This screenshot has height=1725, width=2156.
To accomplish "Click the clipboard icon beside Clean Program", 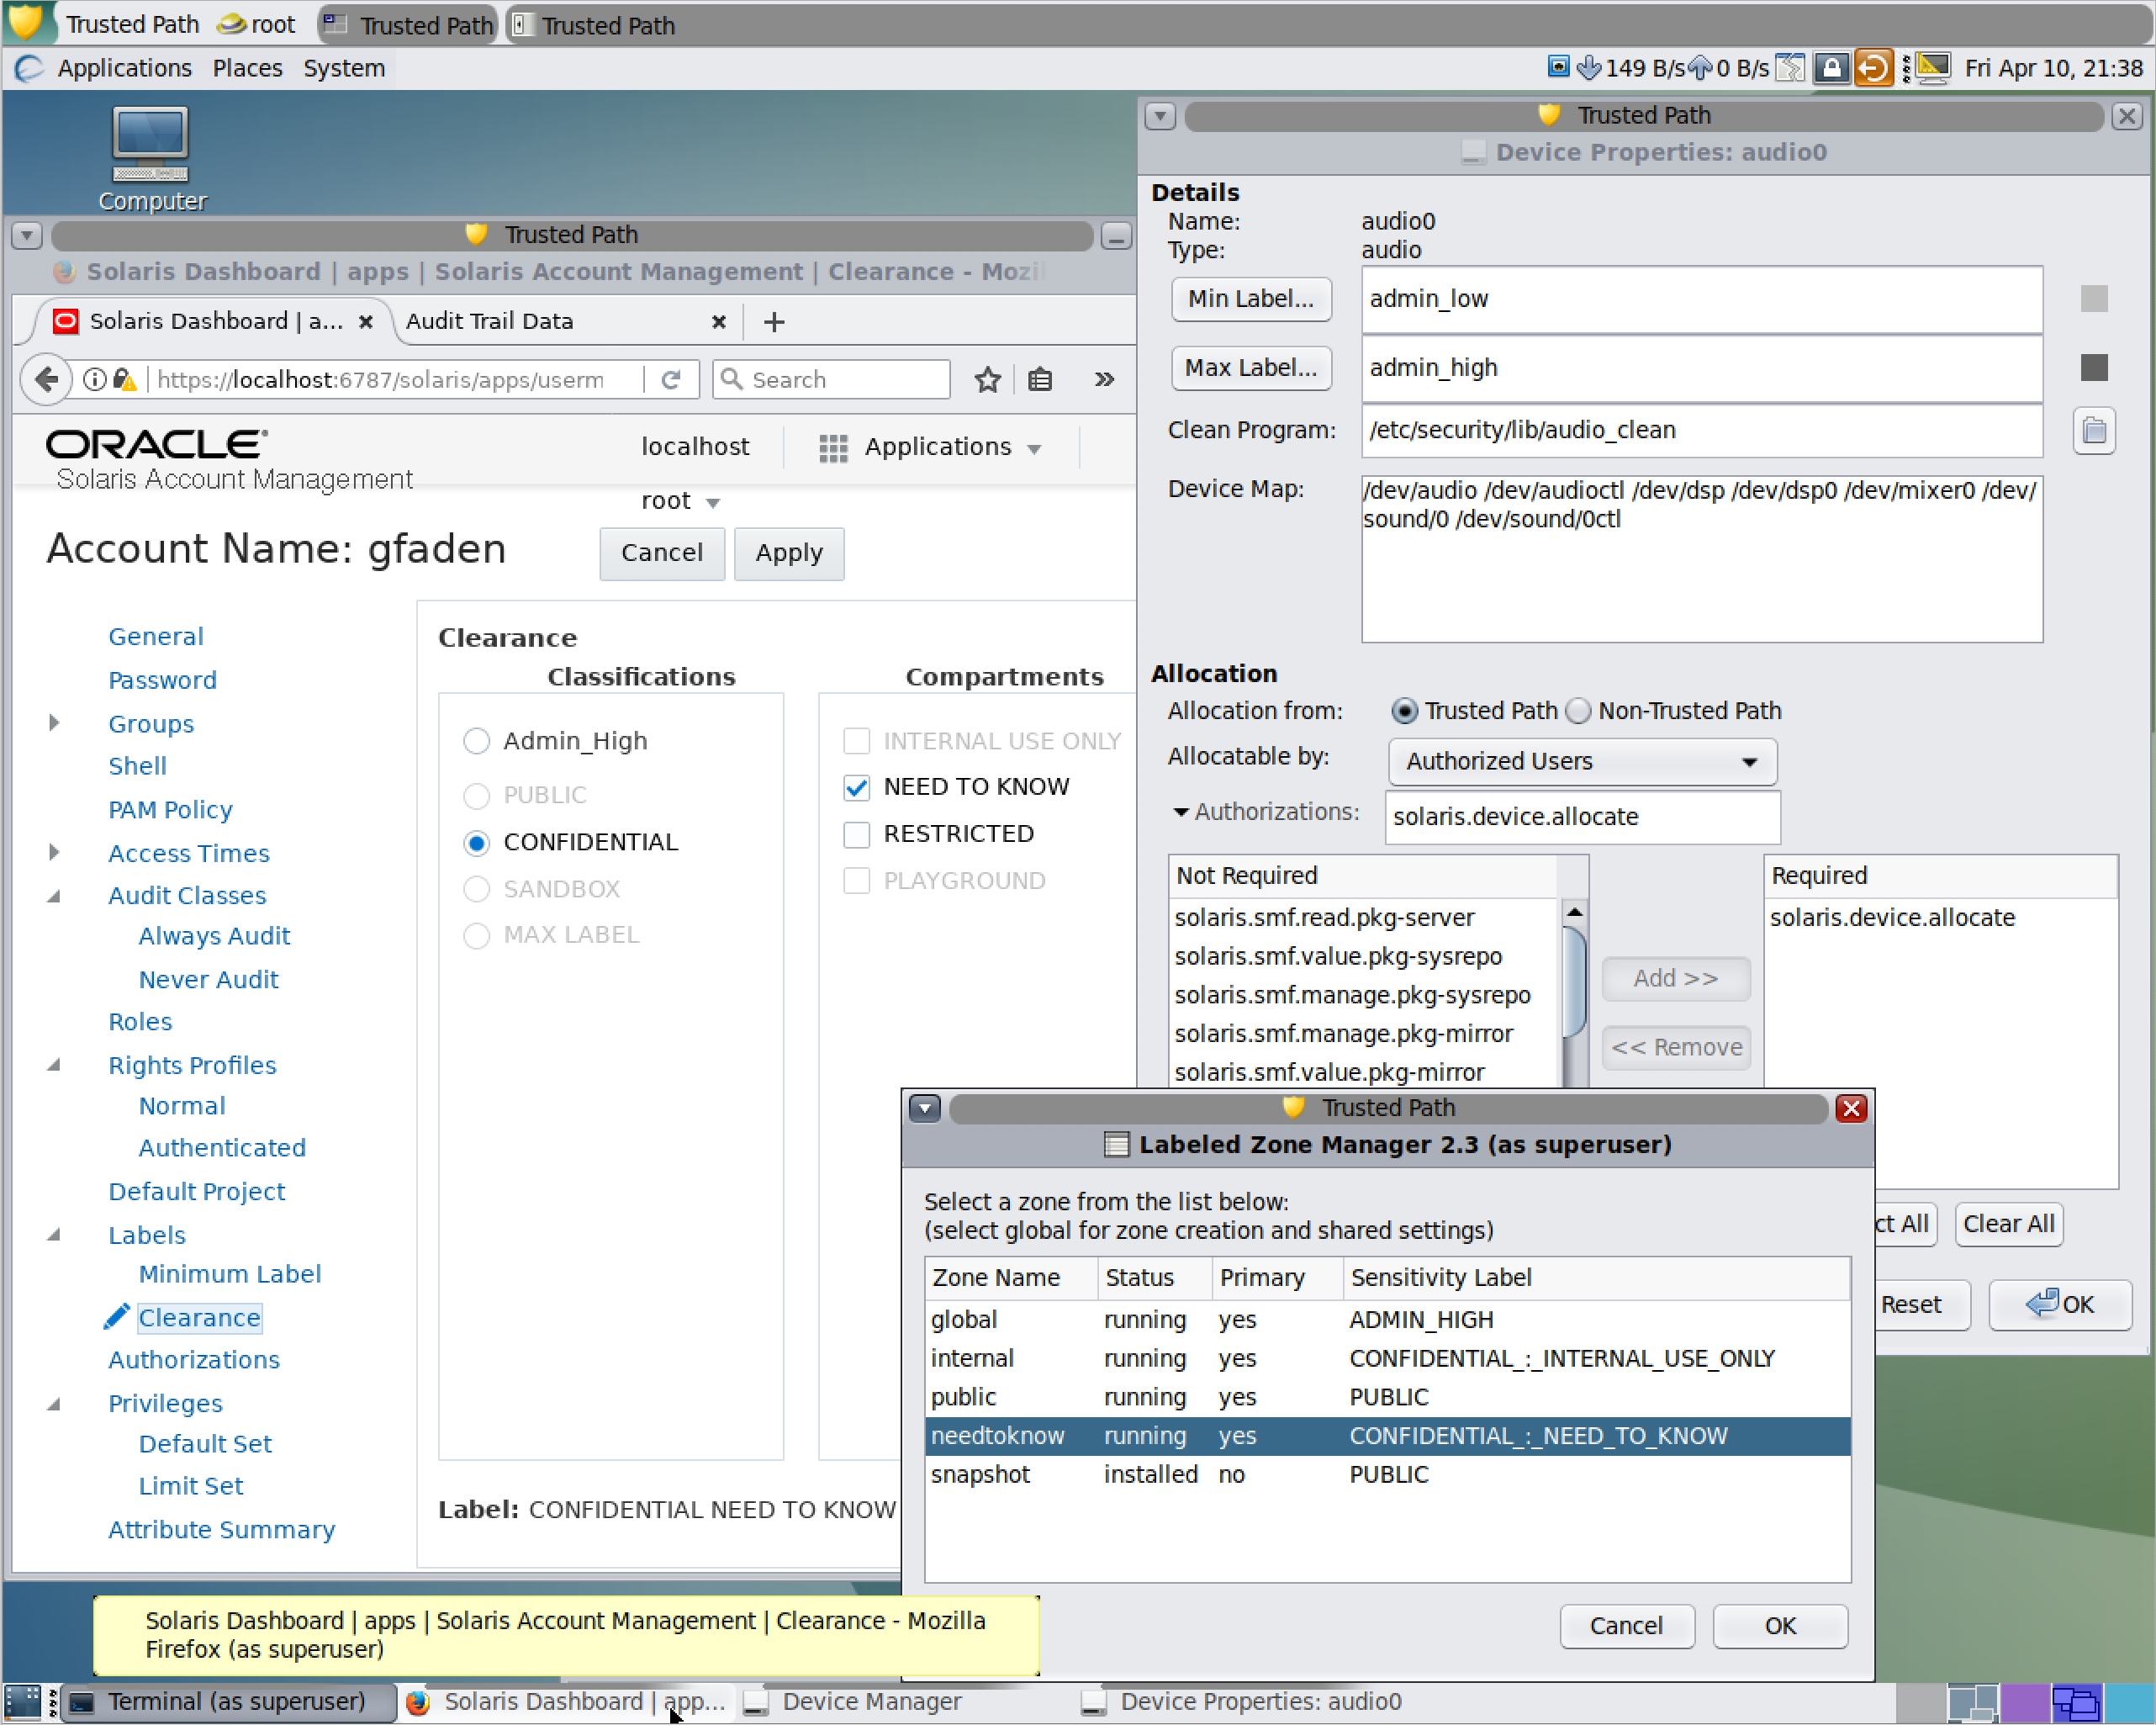I will (2094, 431).
